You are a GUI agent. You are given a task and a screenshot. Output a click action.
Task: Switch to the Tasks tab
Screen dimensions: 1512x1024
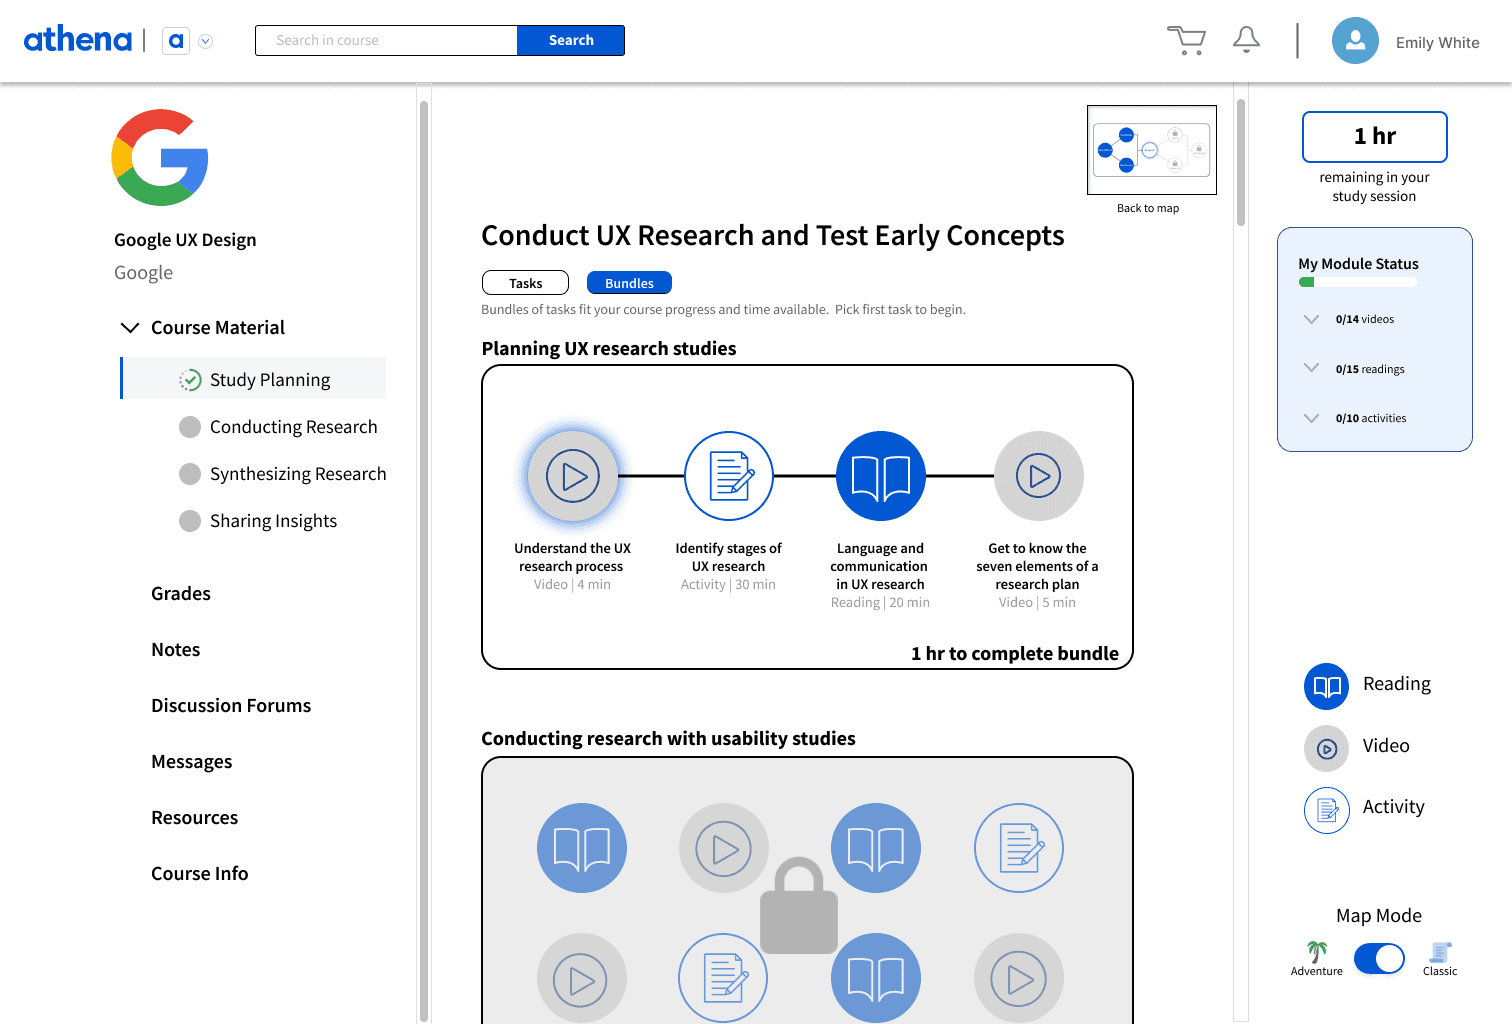525,283
